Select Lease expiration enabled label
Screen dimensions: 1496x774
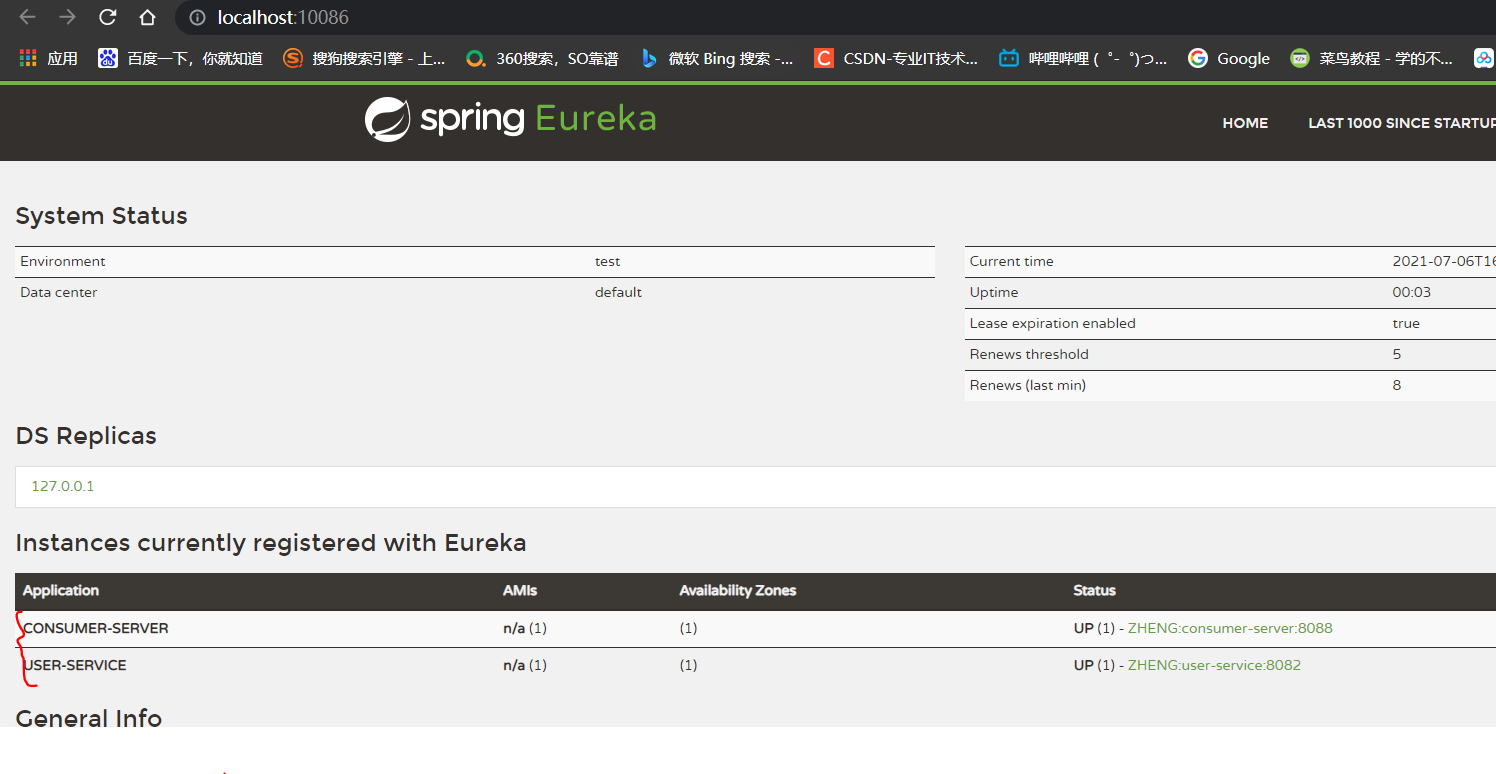click(1052, 323)
